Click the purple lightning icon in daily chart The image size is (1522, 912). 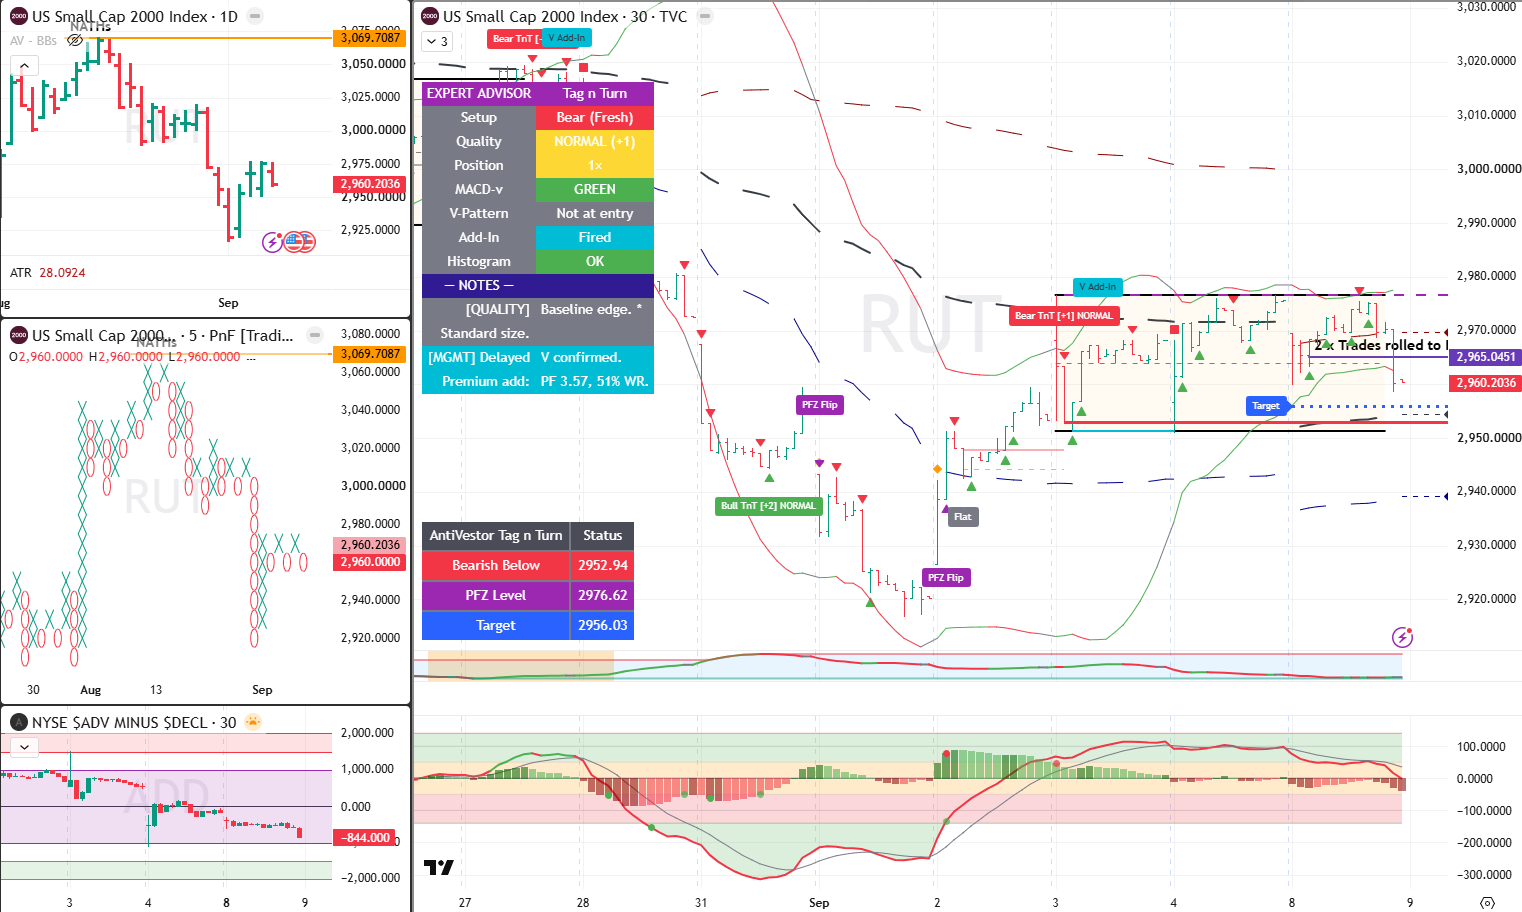point(272,241)
